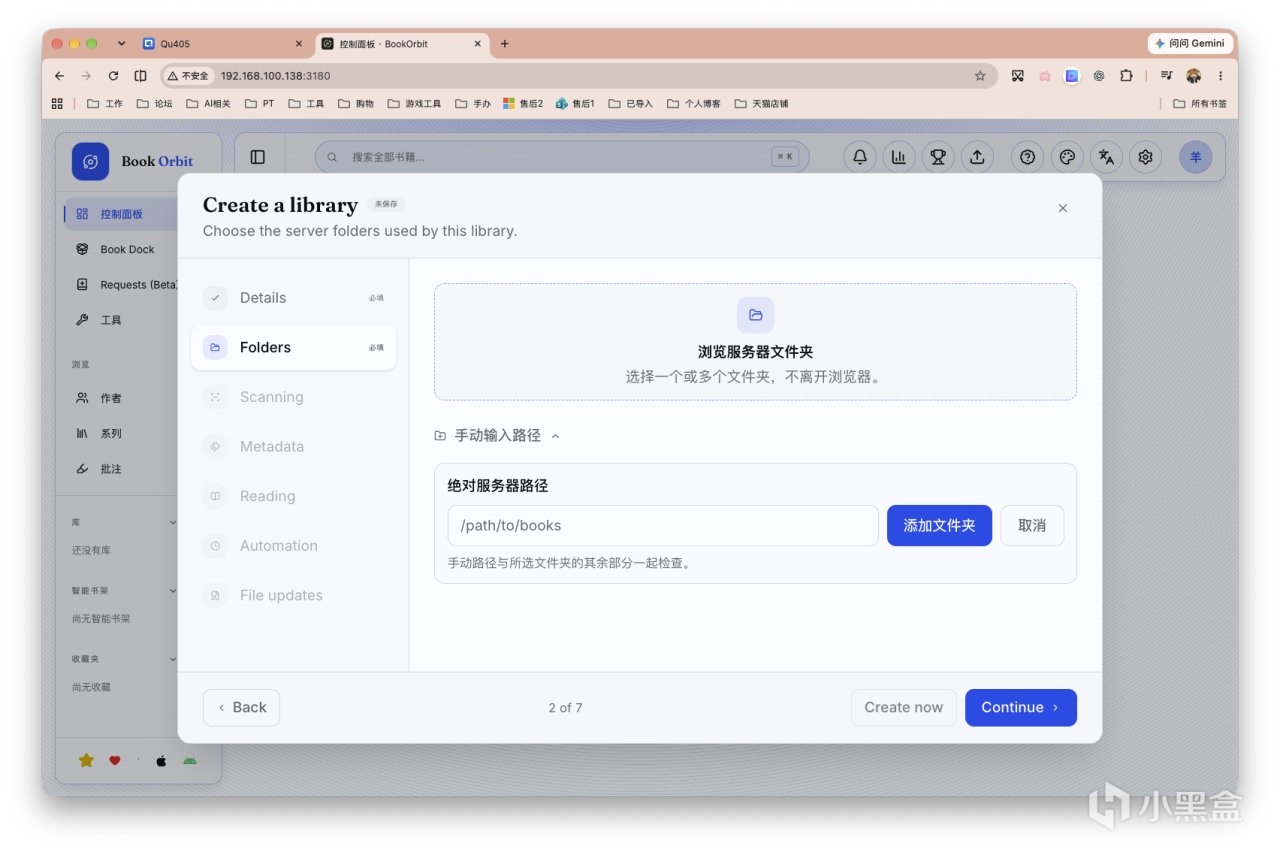The image size is (1280, 852).
Task: Open Book Dock in sidebar
Action: pyautogui.click(x=119, y=249)
